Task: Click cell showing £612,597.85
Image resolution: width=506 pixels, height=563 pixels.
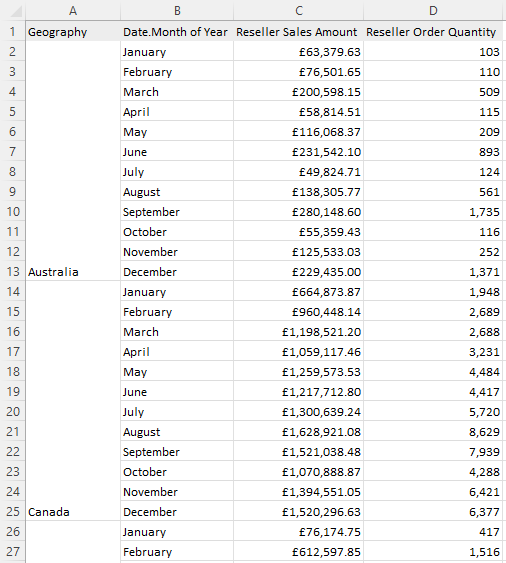Action: tap(298, 552)
